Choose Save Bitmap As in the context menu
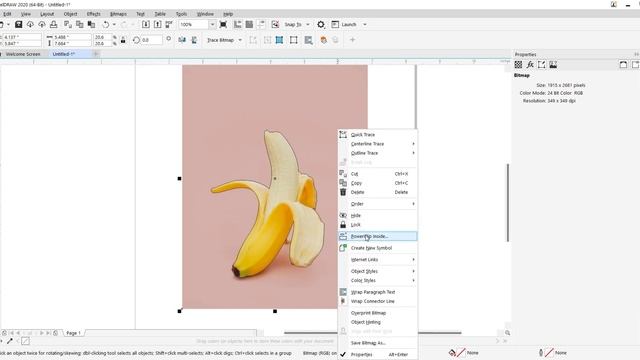Image resolution: width=640 pixels, height=360 pixels. pos(378,343)
